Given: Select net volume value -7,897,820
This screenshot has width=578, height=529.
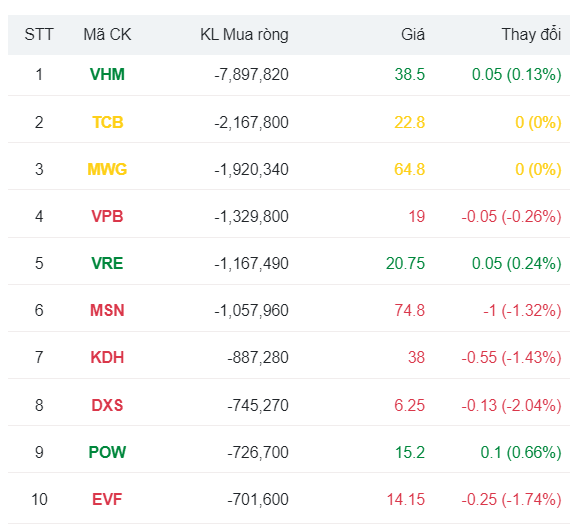Looking at the screenshot, I should [251, 75].
